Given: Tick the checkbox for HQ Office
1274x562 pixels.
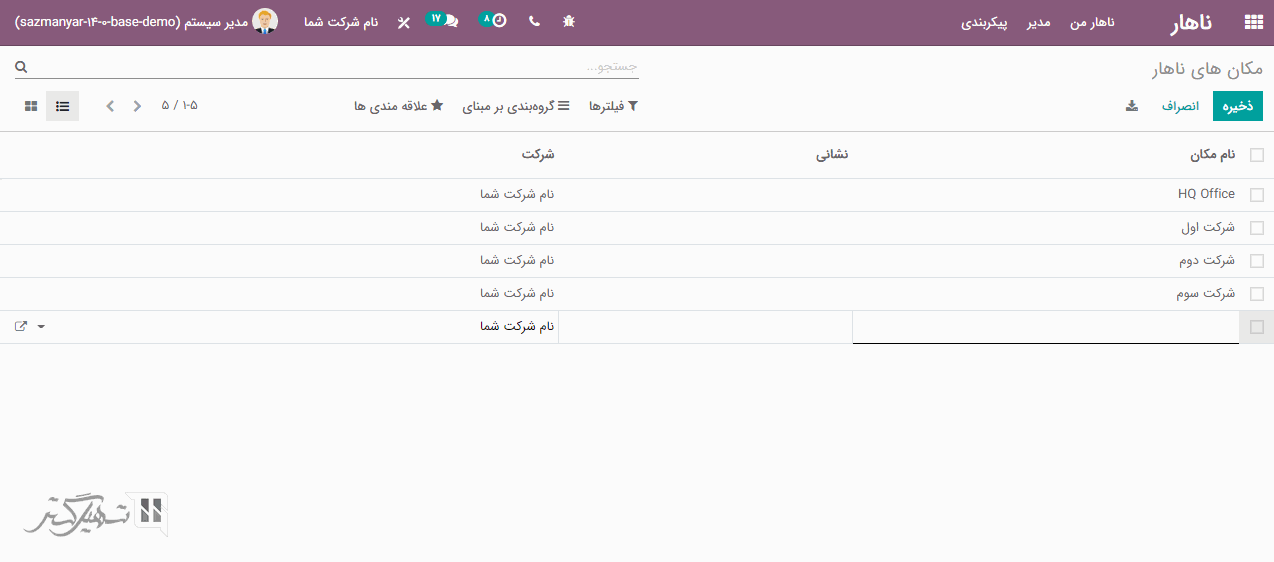Looking at the screenshot, I should point(1256,195).
